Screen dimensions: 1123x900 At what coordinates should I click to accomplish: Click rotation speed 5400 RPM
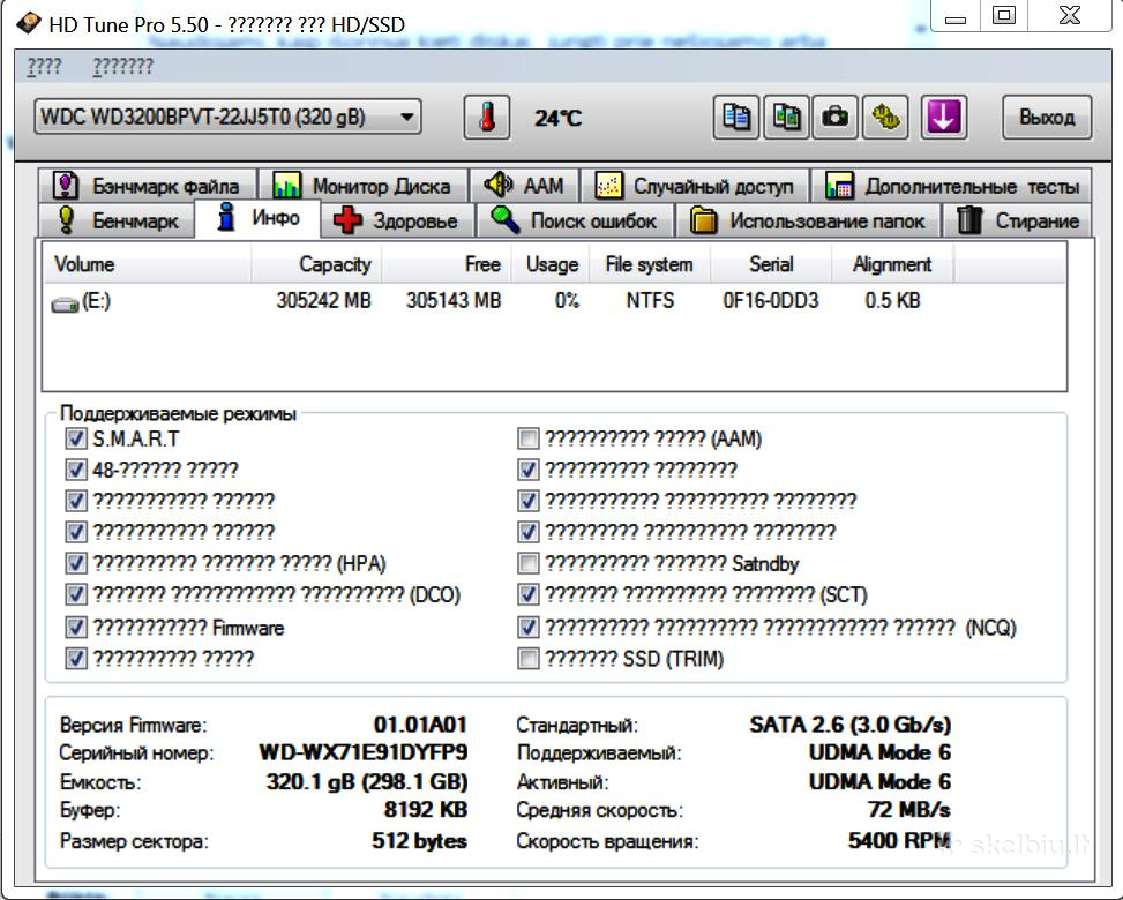tap(900, 841)
